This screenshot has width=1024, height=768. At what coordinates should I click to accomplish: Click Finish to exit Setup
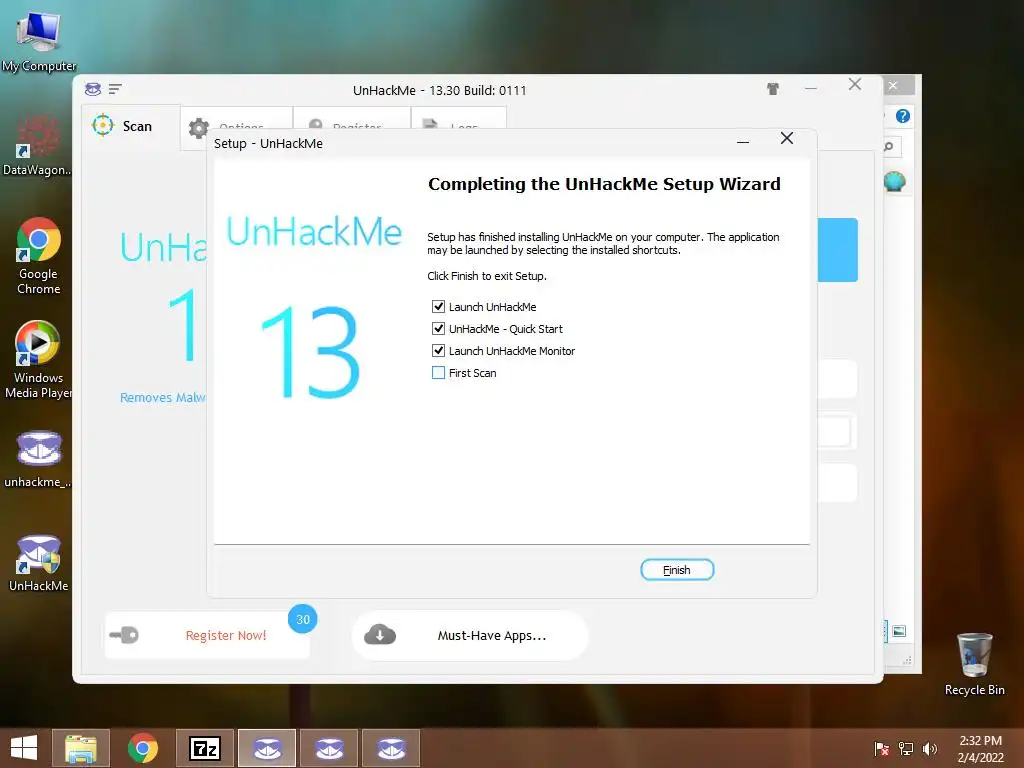677,569
